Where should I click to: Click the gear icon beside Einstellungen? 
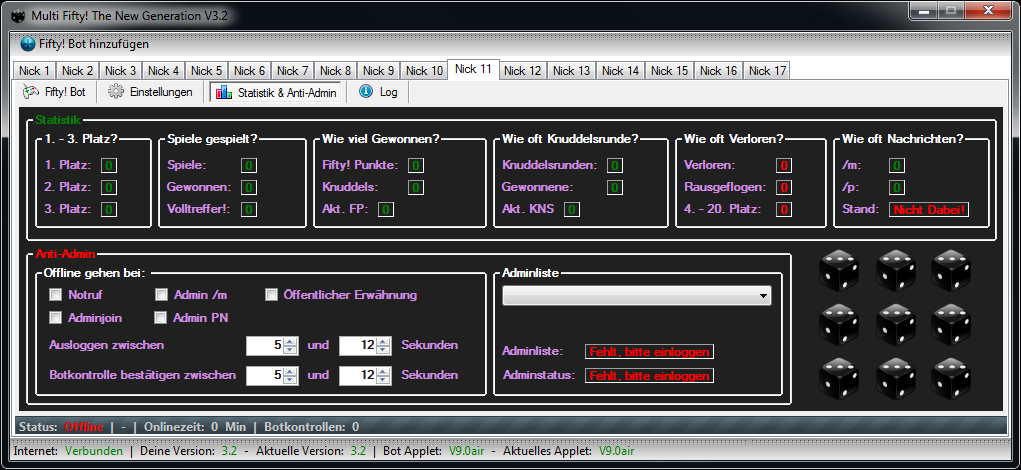[x=116, y=92]
